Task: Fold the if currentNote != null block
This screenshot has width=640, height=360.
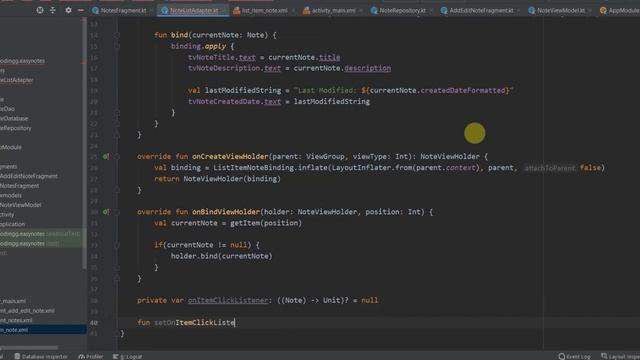Action: pyautogui.click(x=117, y=245)
